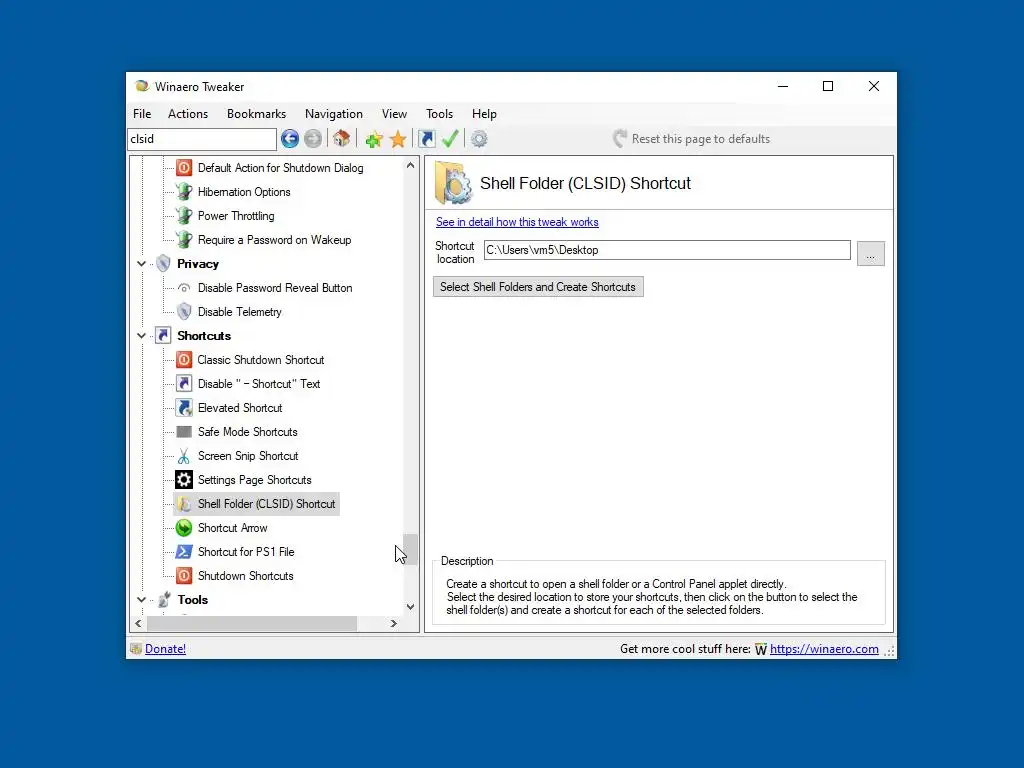Click the browse ellipsis button
The width and height of the screenshot is (1024, 768).
pyautogui.click(x=871, y=253)
